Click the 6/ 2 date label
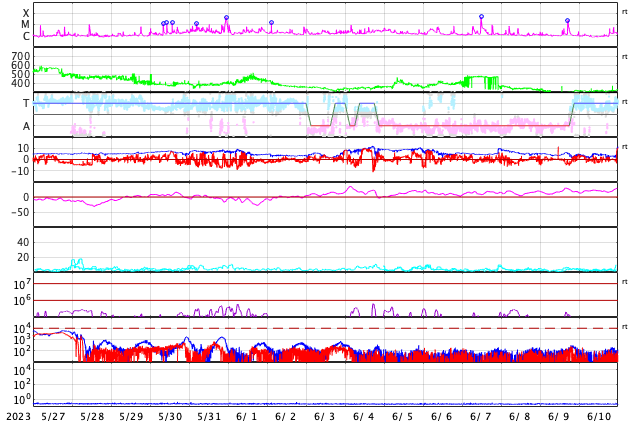Image resolution: width=634 pixels, height=424 pixels. pos(286,416)
